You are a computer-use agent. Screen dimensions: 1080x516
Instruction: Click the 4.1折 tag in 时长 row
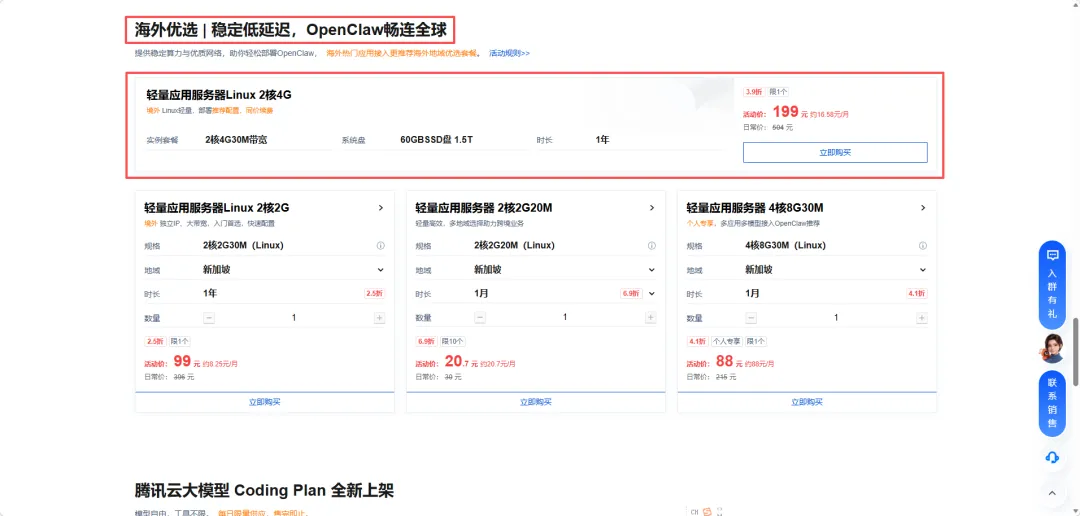tap(917, 293)
